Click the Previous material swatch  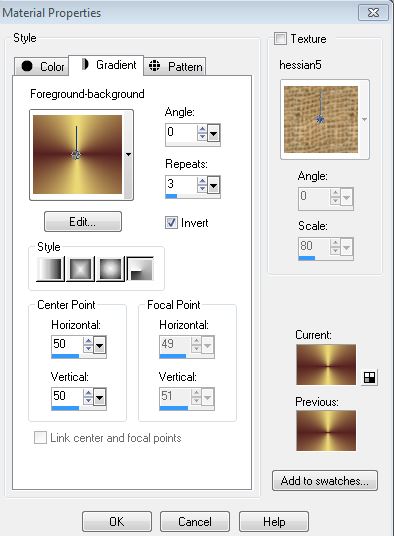(x=326, y=430)
